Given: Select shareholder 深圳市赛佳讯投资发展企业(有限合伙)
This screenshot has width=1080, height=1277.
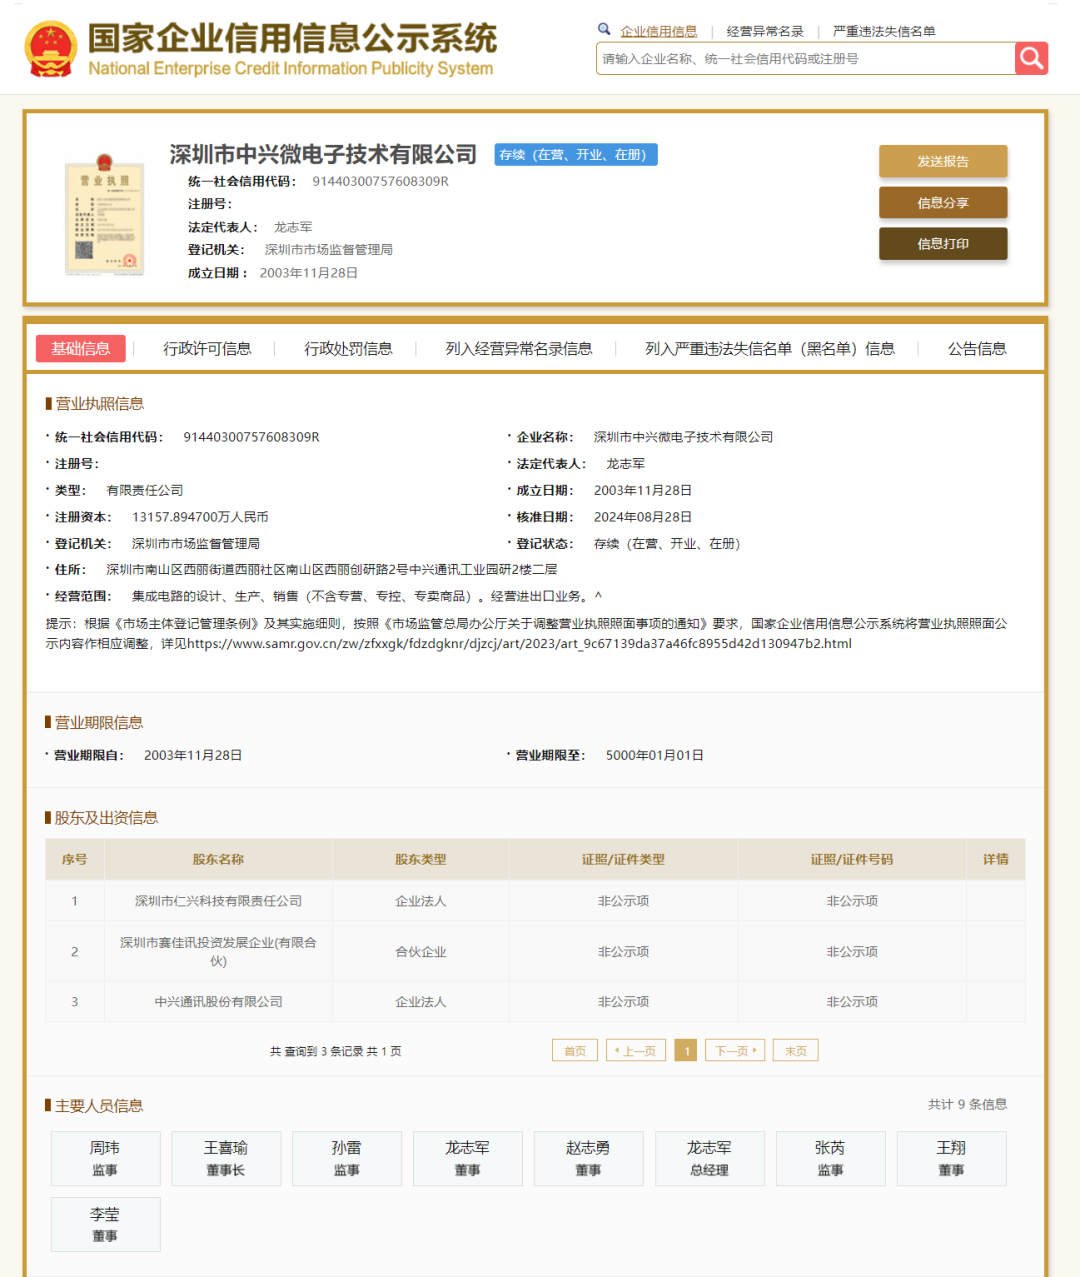Looking at the screenshot, I should (218, 951).
